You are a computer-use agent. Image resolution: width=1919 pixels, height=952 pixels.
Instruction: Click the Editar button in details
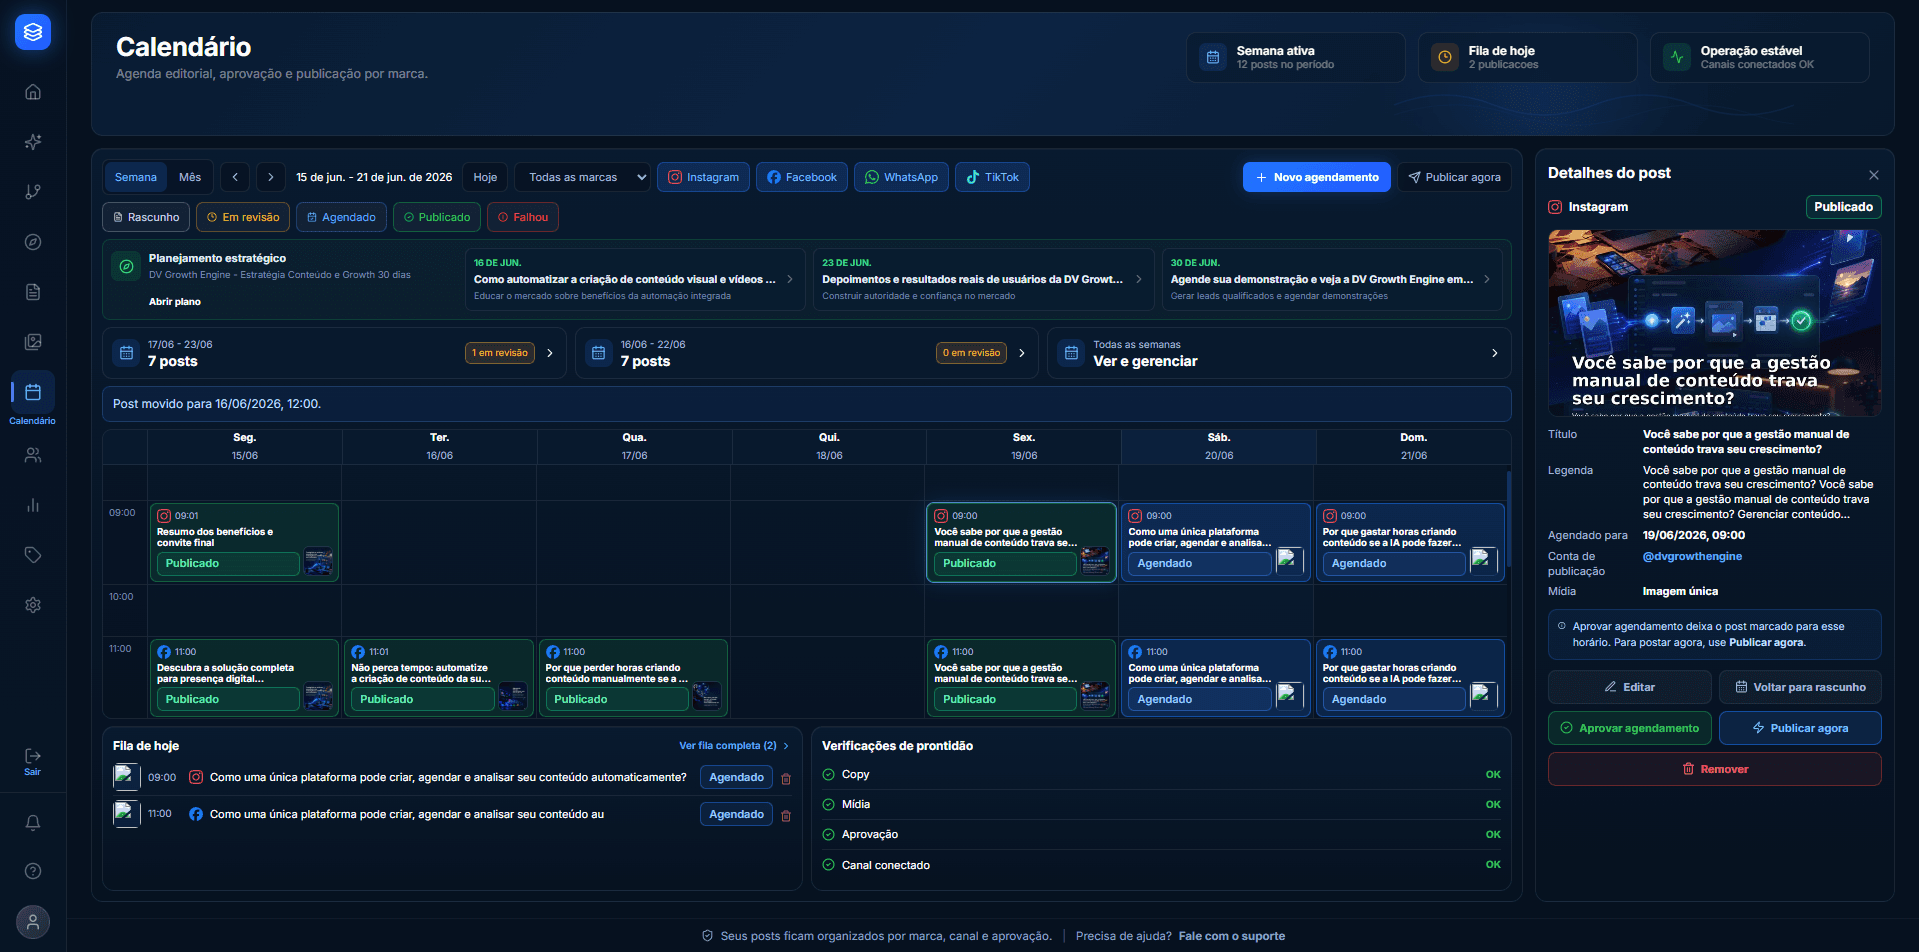[x=1629, y=687]
